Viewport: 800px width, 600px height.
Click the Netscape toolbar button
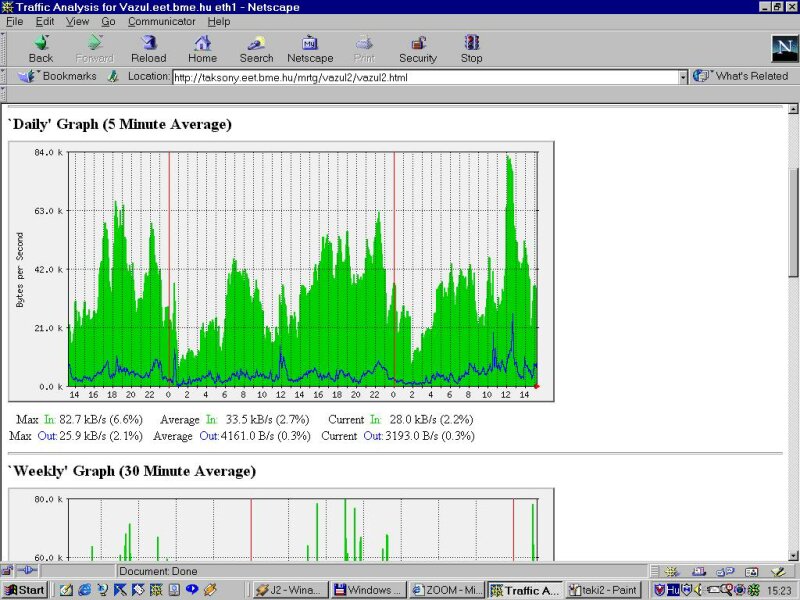pos(310,48)
